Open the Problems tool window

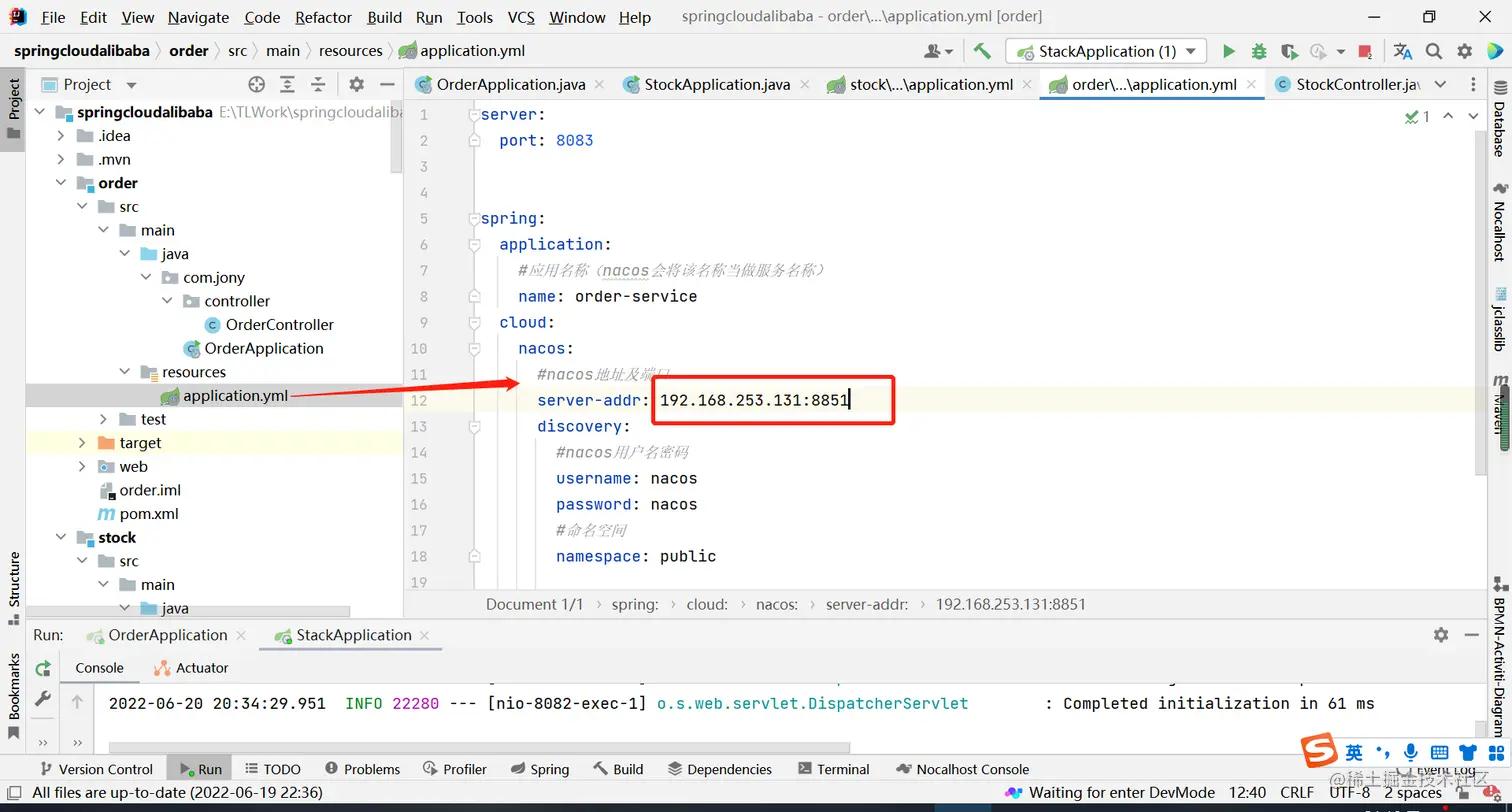click(362, 769)
